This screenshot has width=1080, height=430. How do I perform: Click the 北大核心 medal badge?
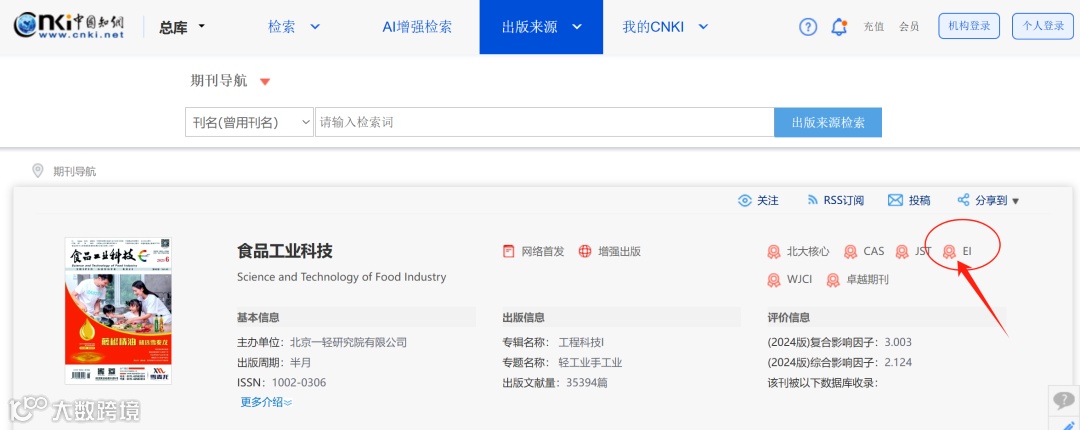(773, 252)
